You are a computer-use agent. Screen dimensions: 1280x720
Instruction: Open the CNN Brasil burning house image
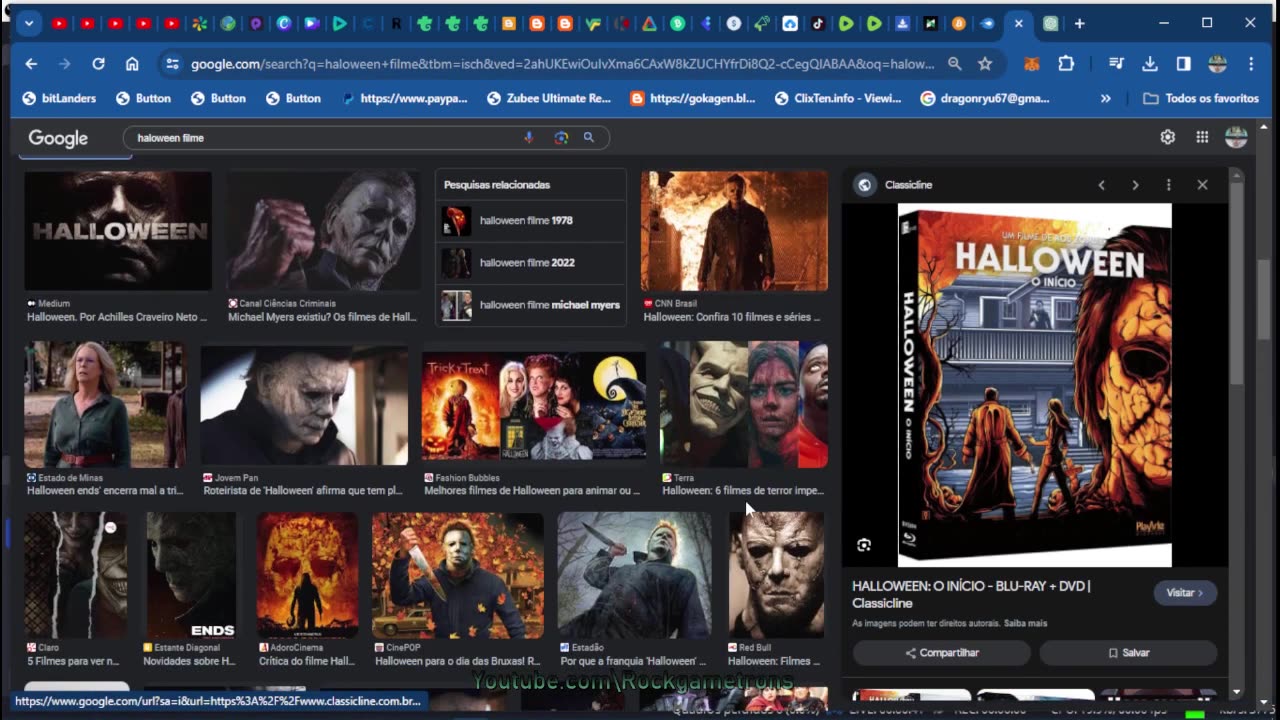734,231
